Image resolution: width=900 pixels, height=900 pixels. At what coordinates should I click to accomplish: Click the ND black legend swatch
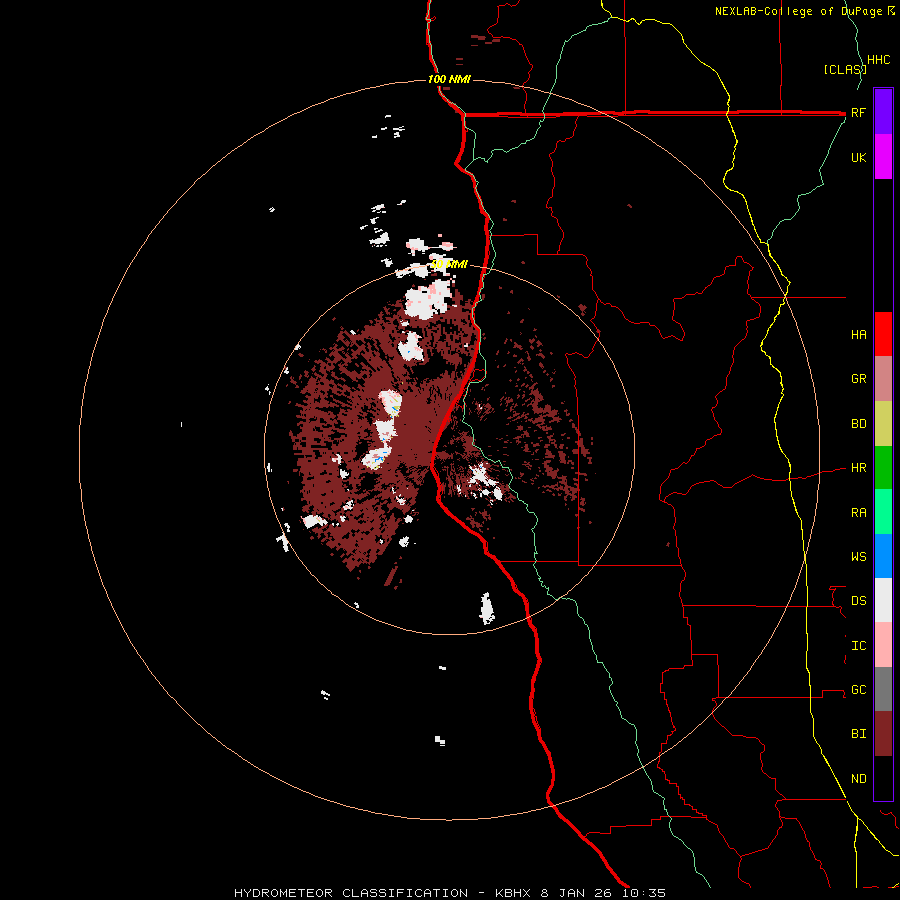[x=883, y=778]
